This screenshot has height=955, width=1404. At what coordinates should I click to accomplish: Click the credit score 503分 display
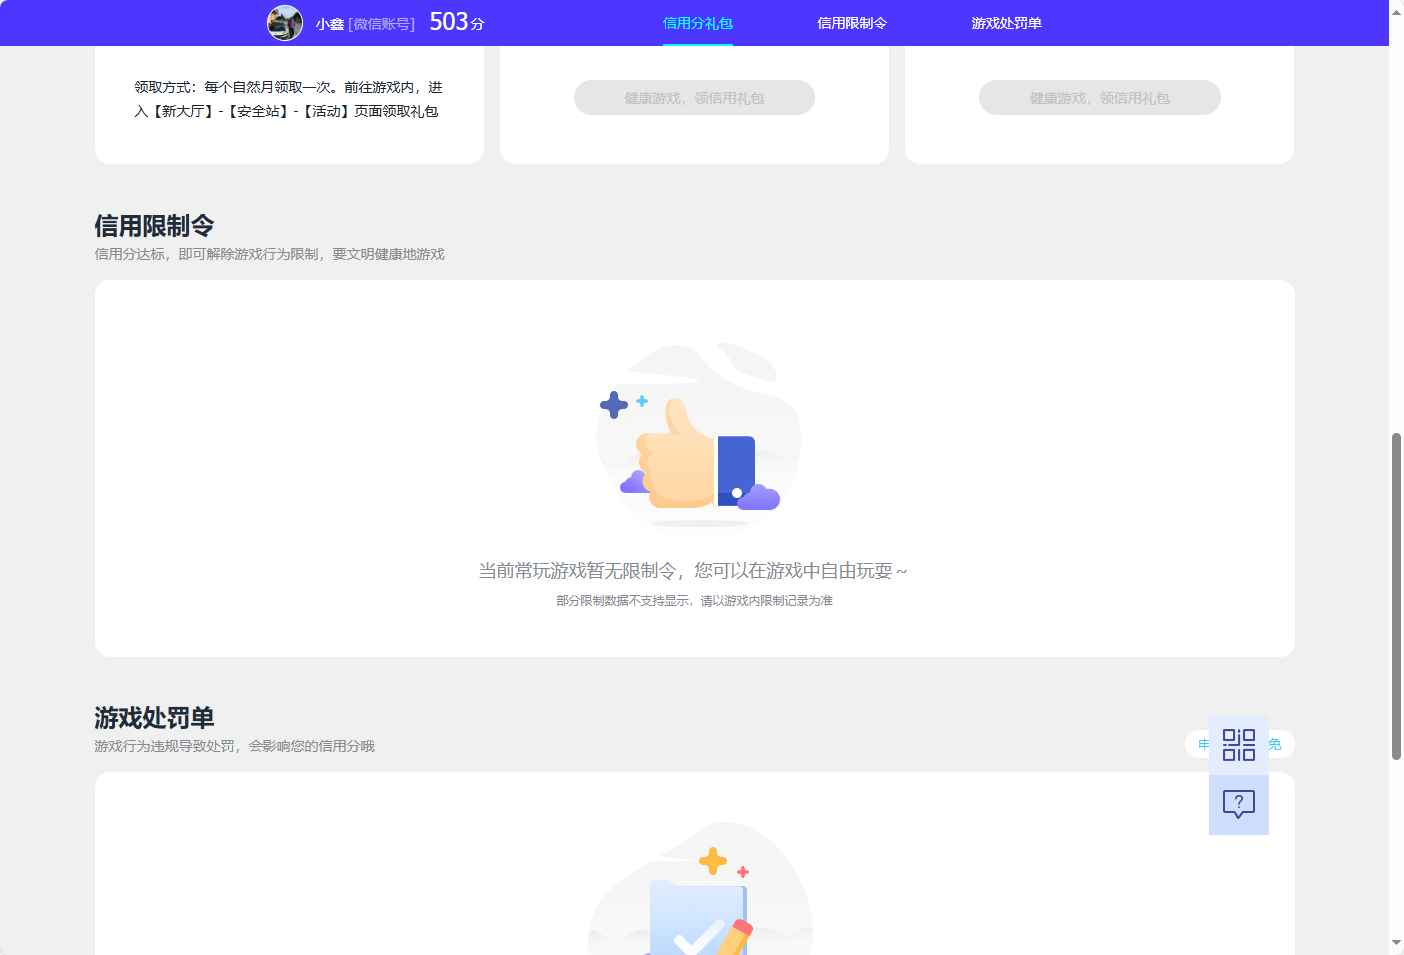pyautogui.click(x=455, y=21)
